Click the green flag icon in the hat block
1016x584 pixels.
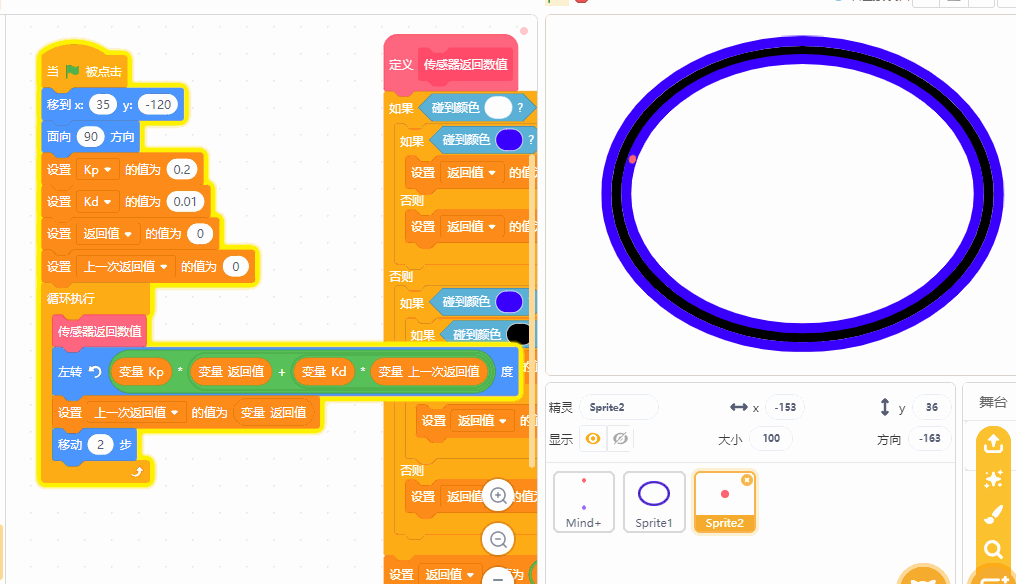(x=72, y=71)
